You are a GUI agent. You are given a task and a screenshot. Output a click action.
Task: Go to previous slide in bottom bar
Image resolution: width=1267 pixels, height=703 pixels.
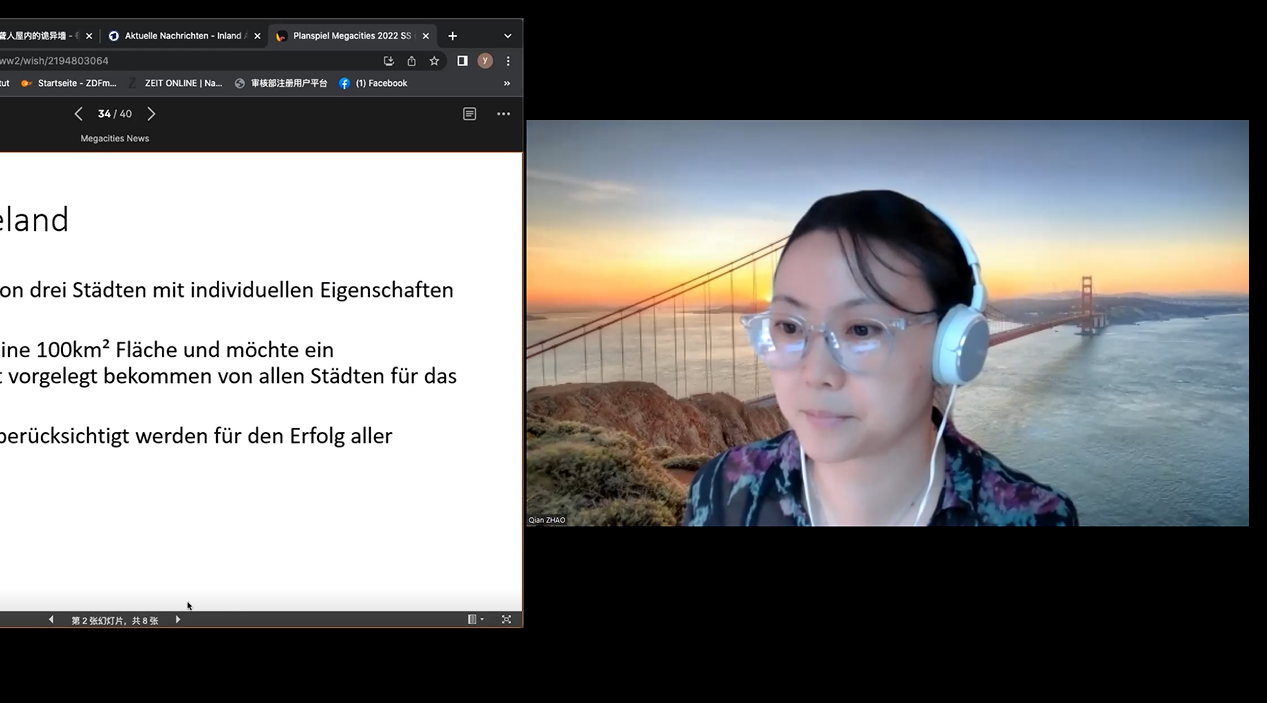coord(51,620)
